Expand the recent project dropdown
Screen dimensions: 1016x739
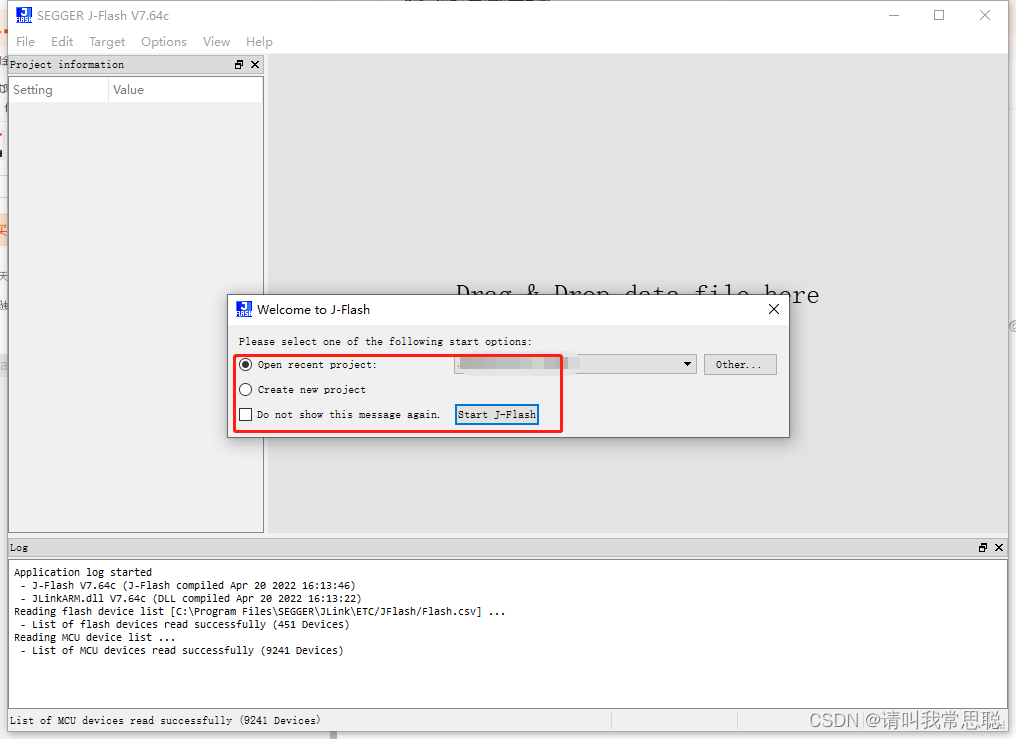pos(687,365)
